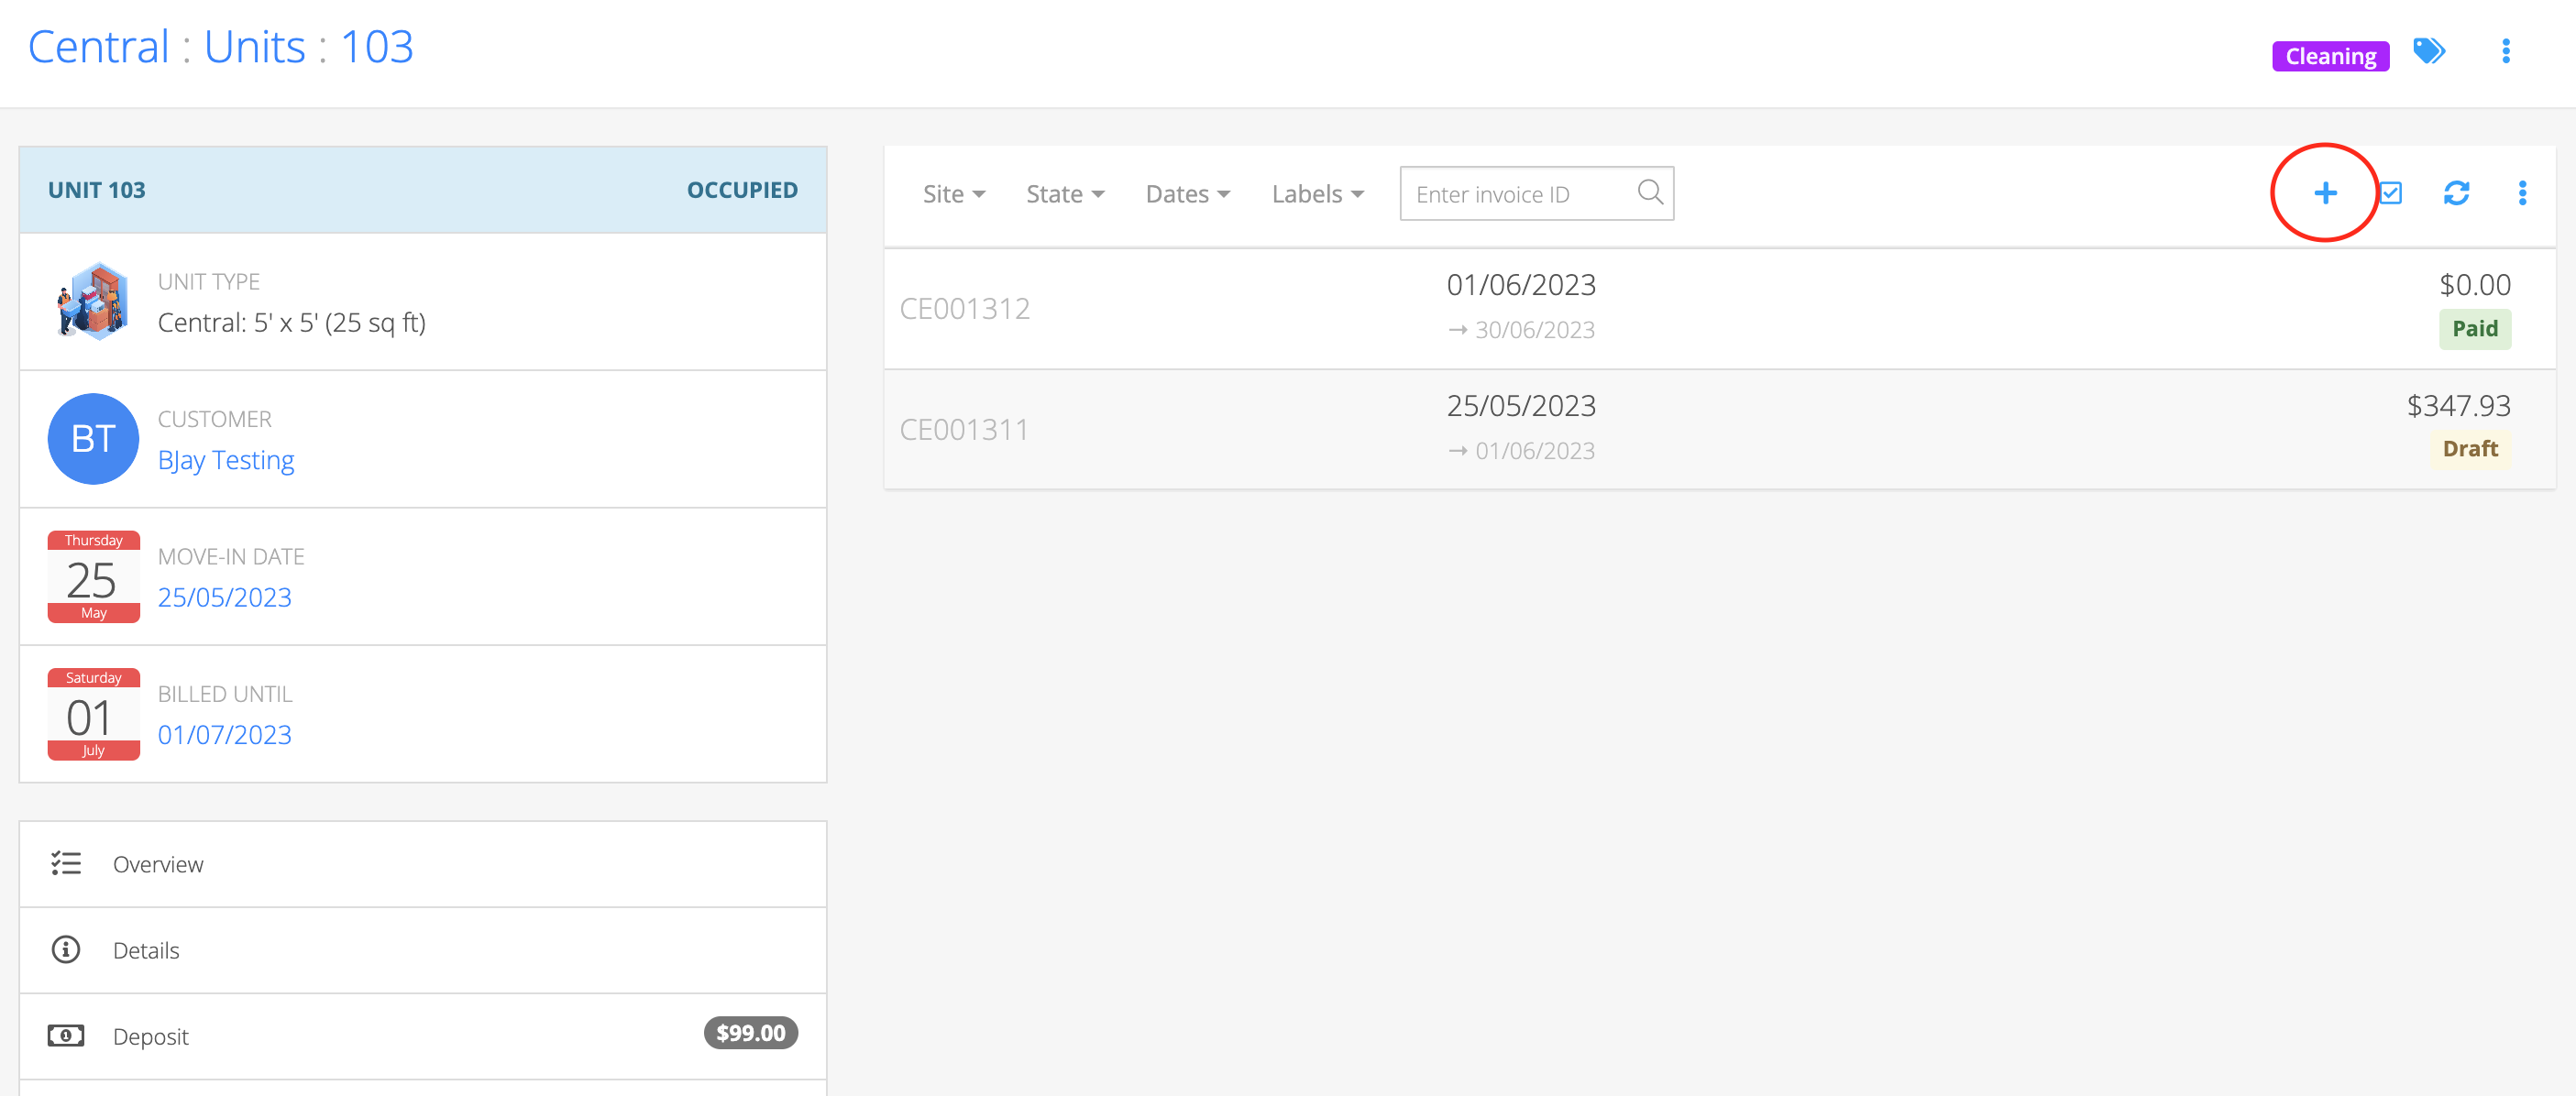This screenshot has width=2576, height=1096.
Task: Open invoice panel three-dot menu
Action: pos(2521,193)
